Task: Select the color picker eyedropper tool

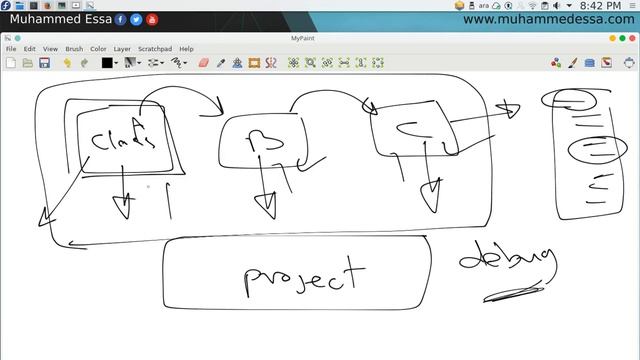Action: (x=220, y=63)
